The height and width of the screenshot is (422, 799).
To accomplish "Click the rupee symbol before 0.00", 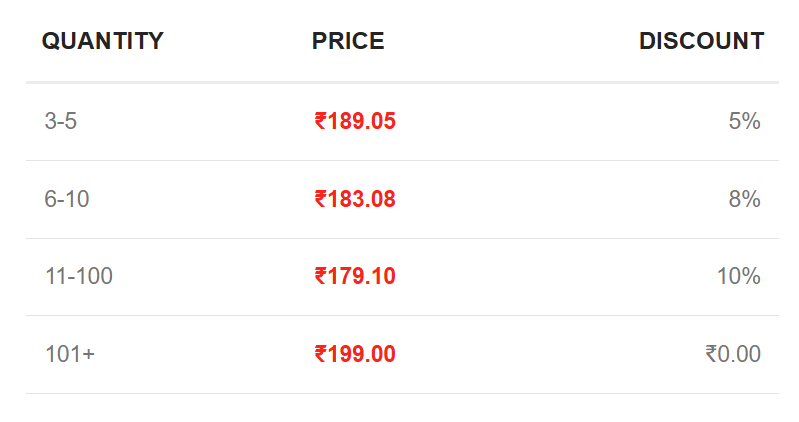I will pyautogui.click(x=711, y=354).
